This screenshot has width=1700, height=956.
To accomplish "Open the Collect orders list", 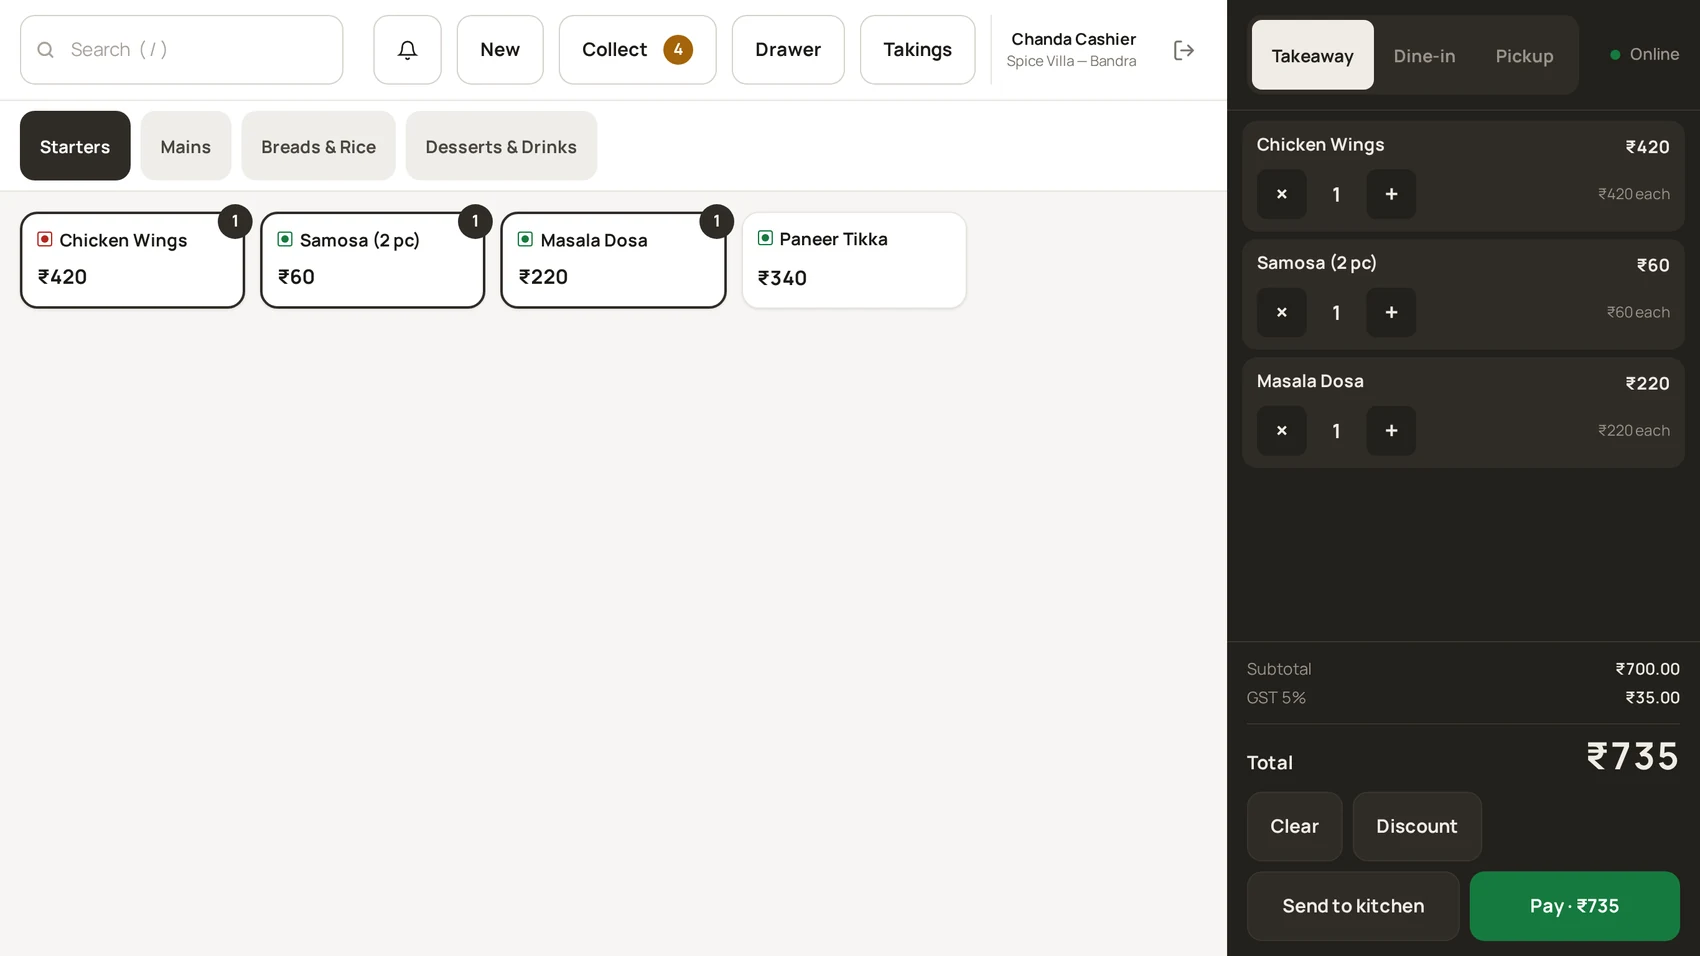I will [637, 50].
